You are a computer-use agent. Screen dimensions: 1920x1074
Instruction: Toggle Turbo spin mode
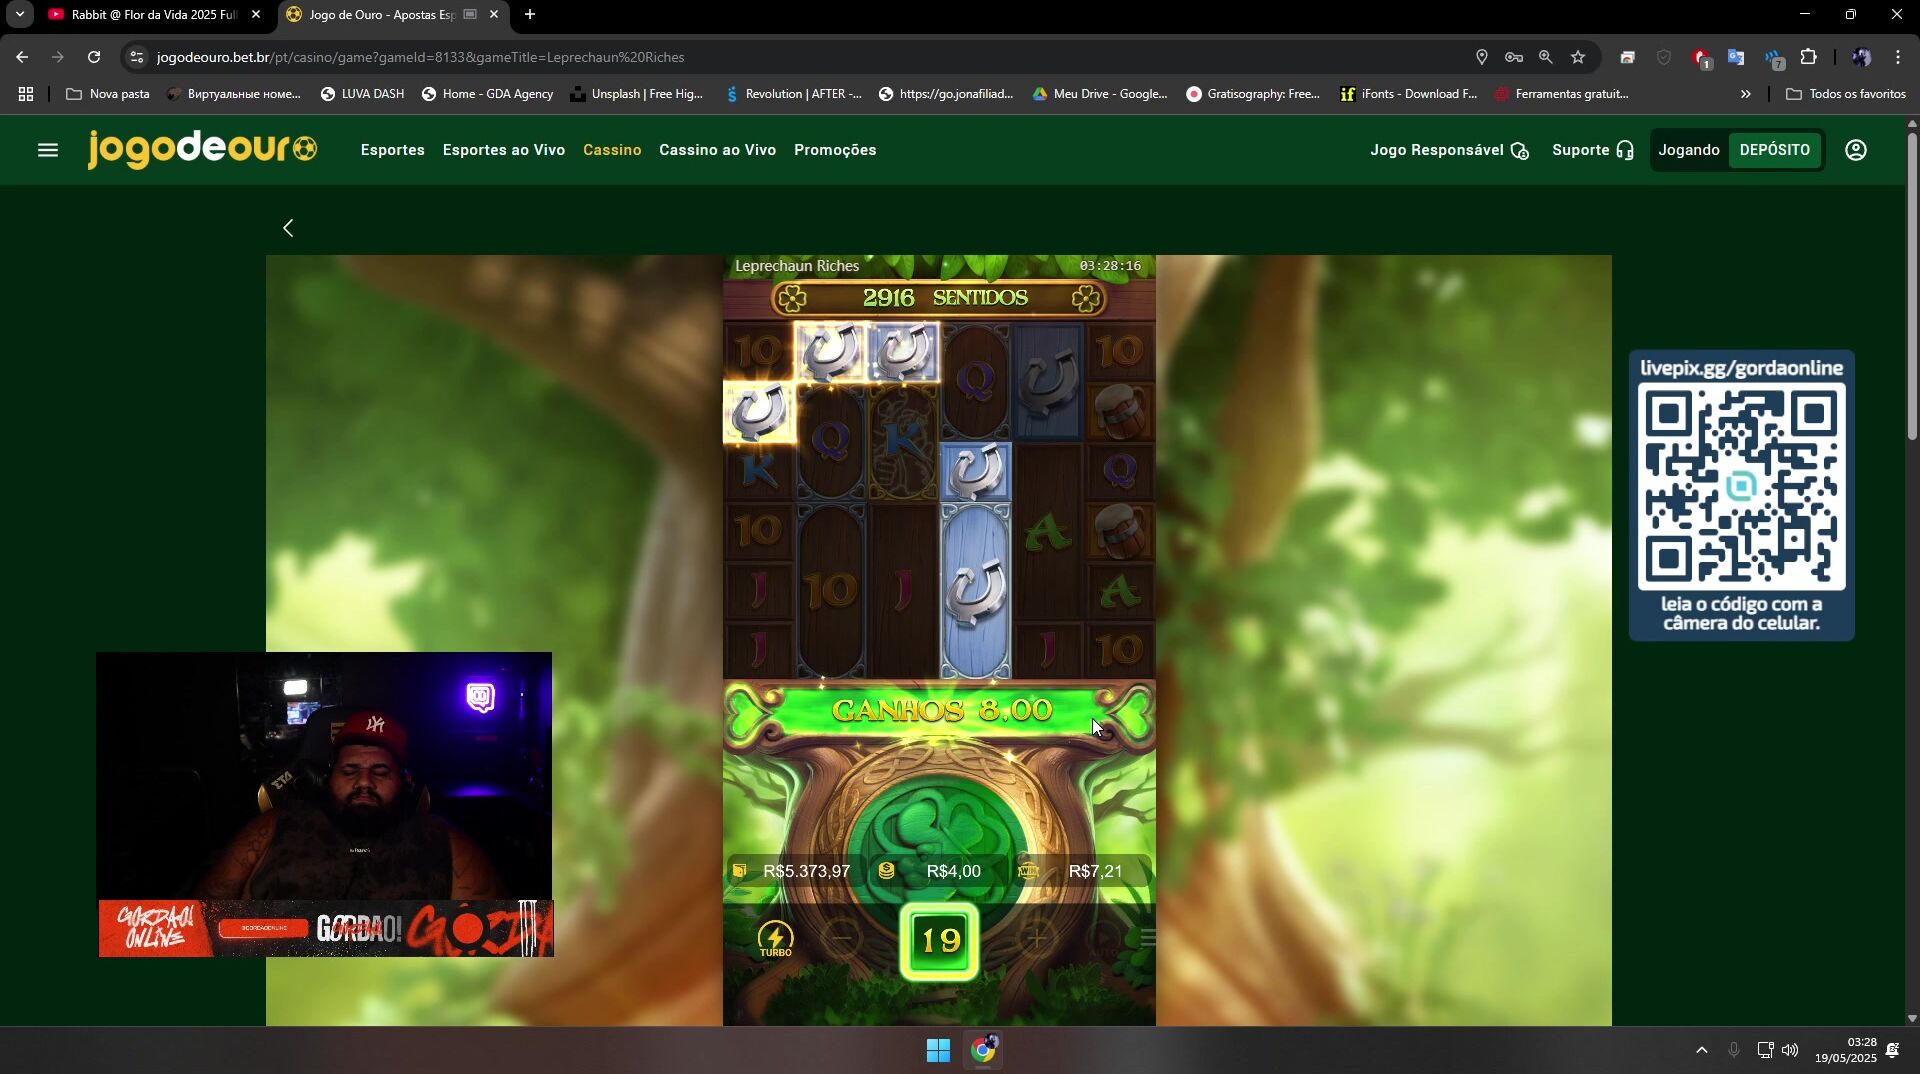tap(775, 939)
